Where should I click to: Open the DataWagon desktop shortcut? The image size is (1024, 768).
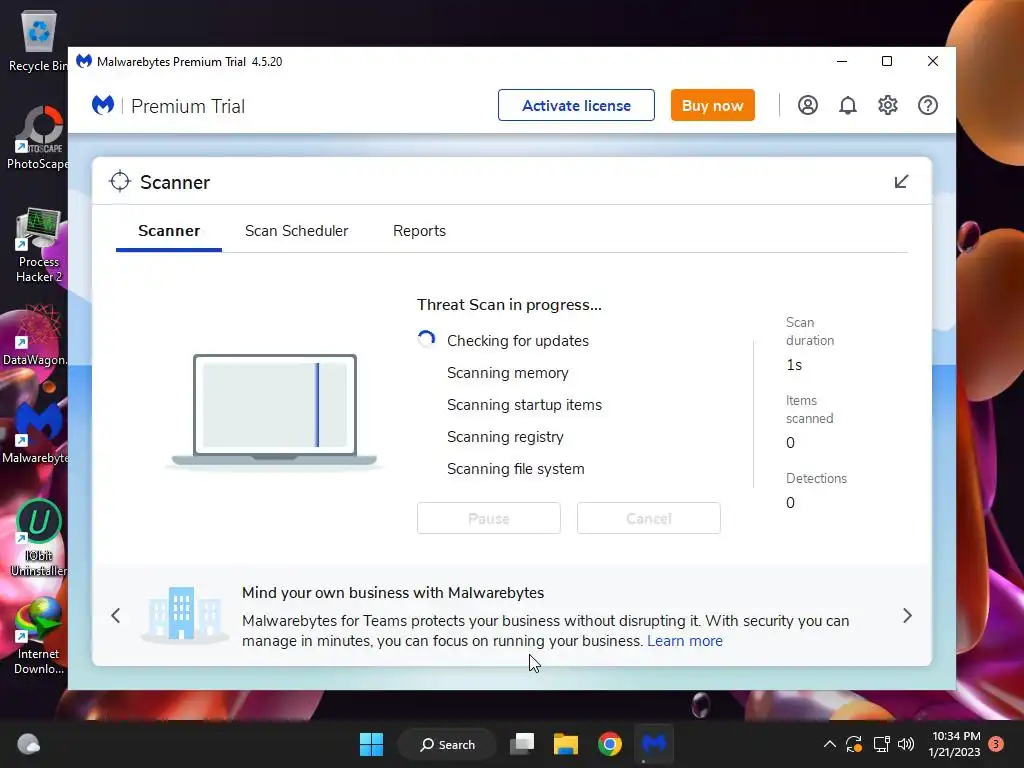click(35, 336)
